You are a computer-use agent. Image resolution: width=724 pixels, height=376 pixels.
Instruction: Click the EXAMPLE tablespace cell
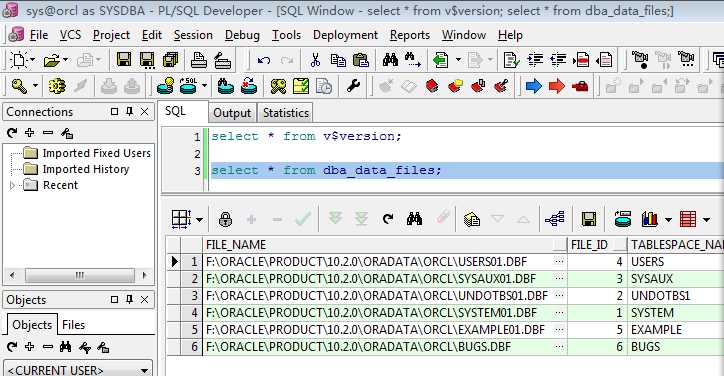676,329
